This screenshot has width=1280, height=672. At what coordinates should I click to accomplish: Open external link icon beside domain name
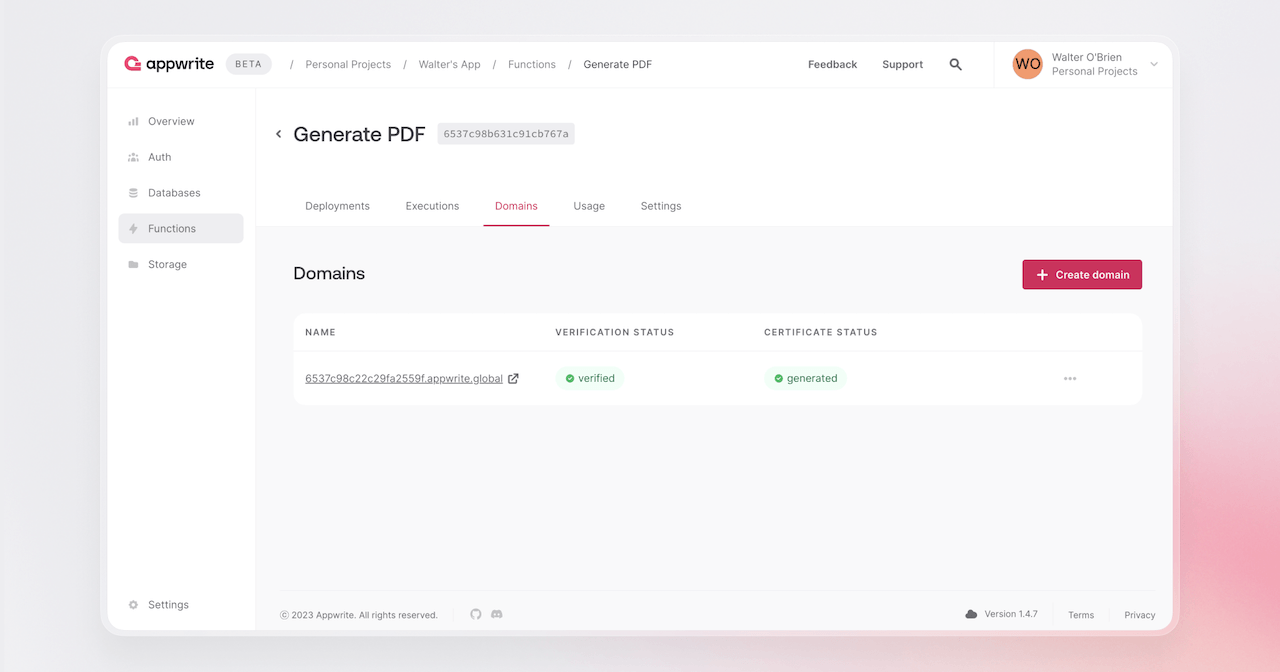pos(513,378)
